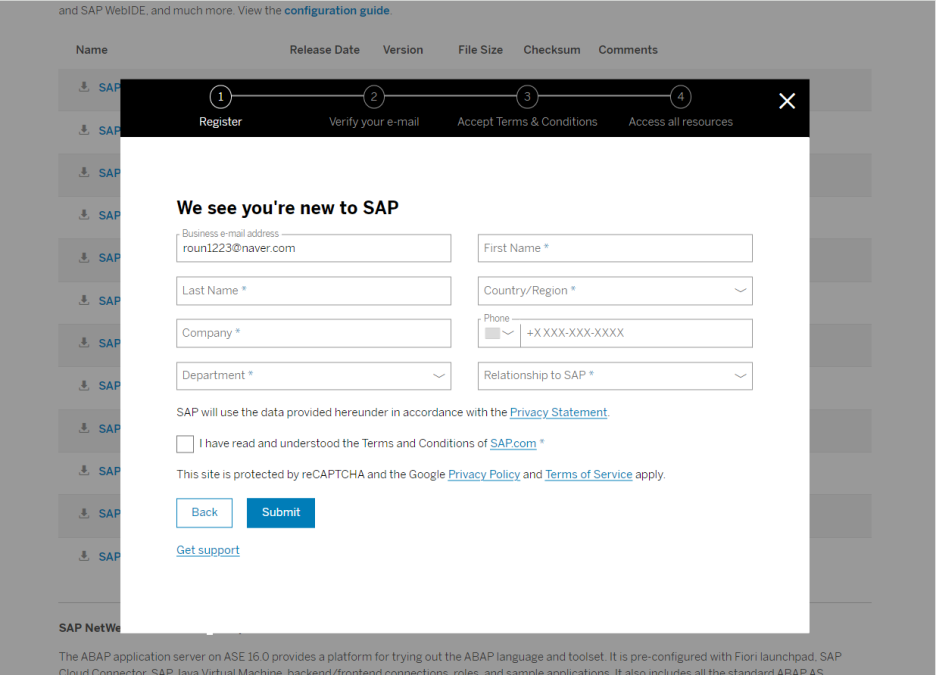The width and height of the screenshot is (936, 675).
Task: Open the configuration guide link in the background page
Action: (337, 11)
